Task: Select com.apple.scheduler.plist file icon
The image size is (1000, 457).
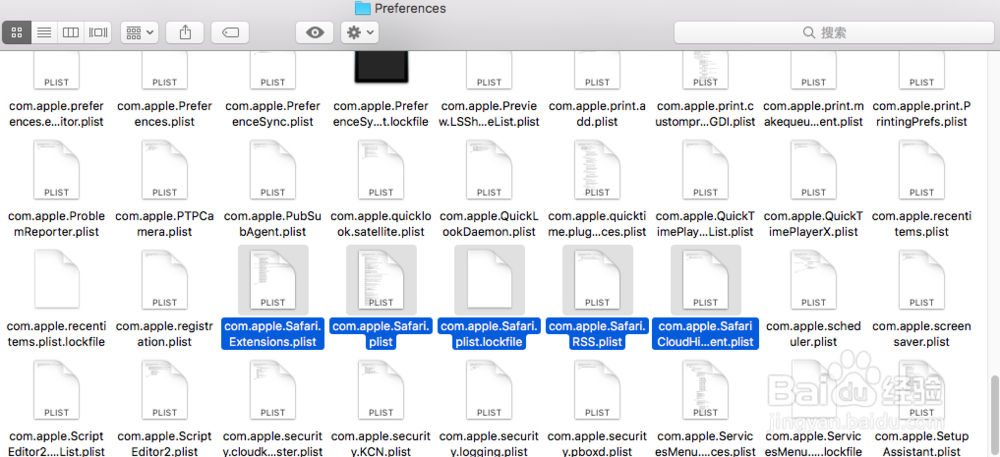Action: 814,279
